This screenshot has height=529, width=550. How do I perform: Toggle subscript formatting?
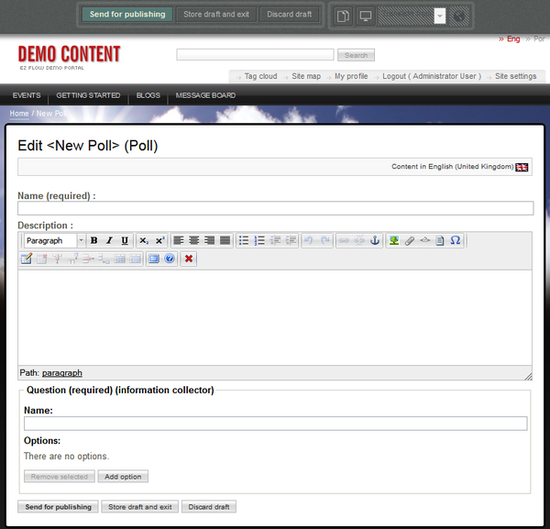point(144,241)
